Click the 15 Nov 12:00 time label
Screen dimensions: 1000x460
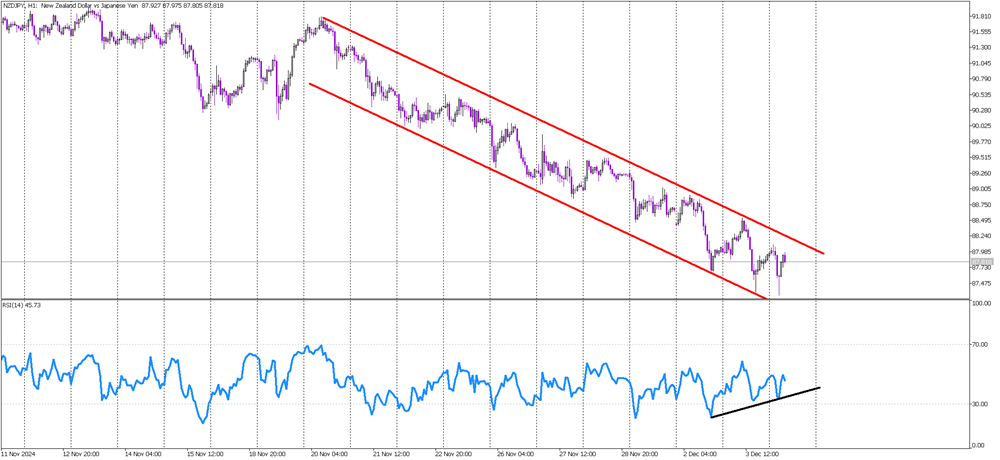point(206,454)
